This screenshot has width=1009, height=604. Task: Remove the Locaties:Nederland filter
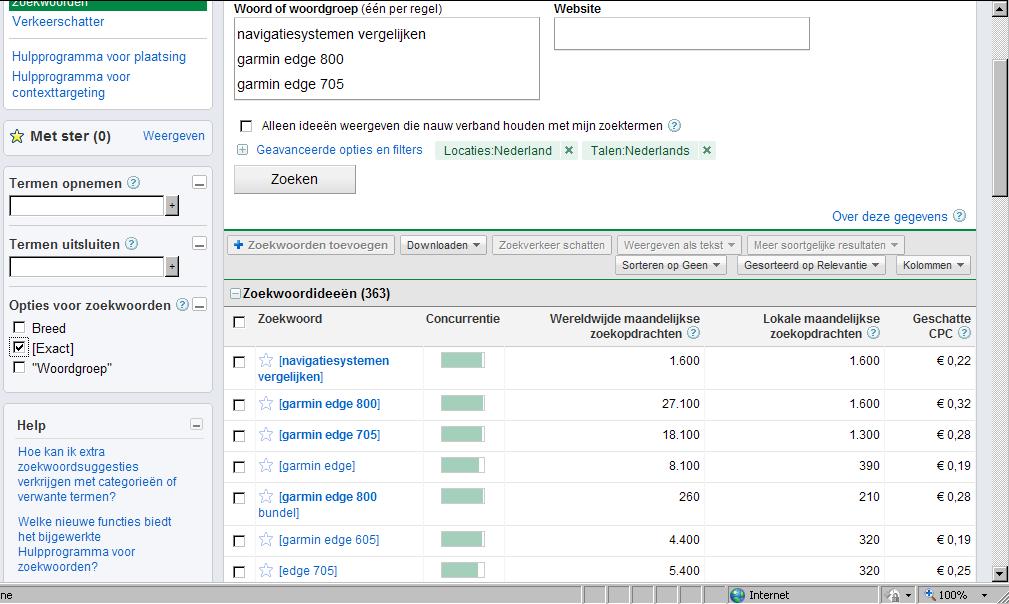(568, 150)
